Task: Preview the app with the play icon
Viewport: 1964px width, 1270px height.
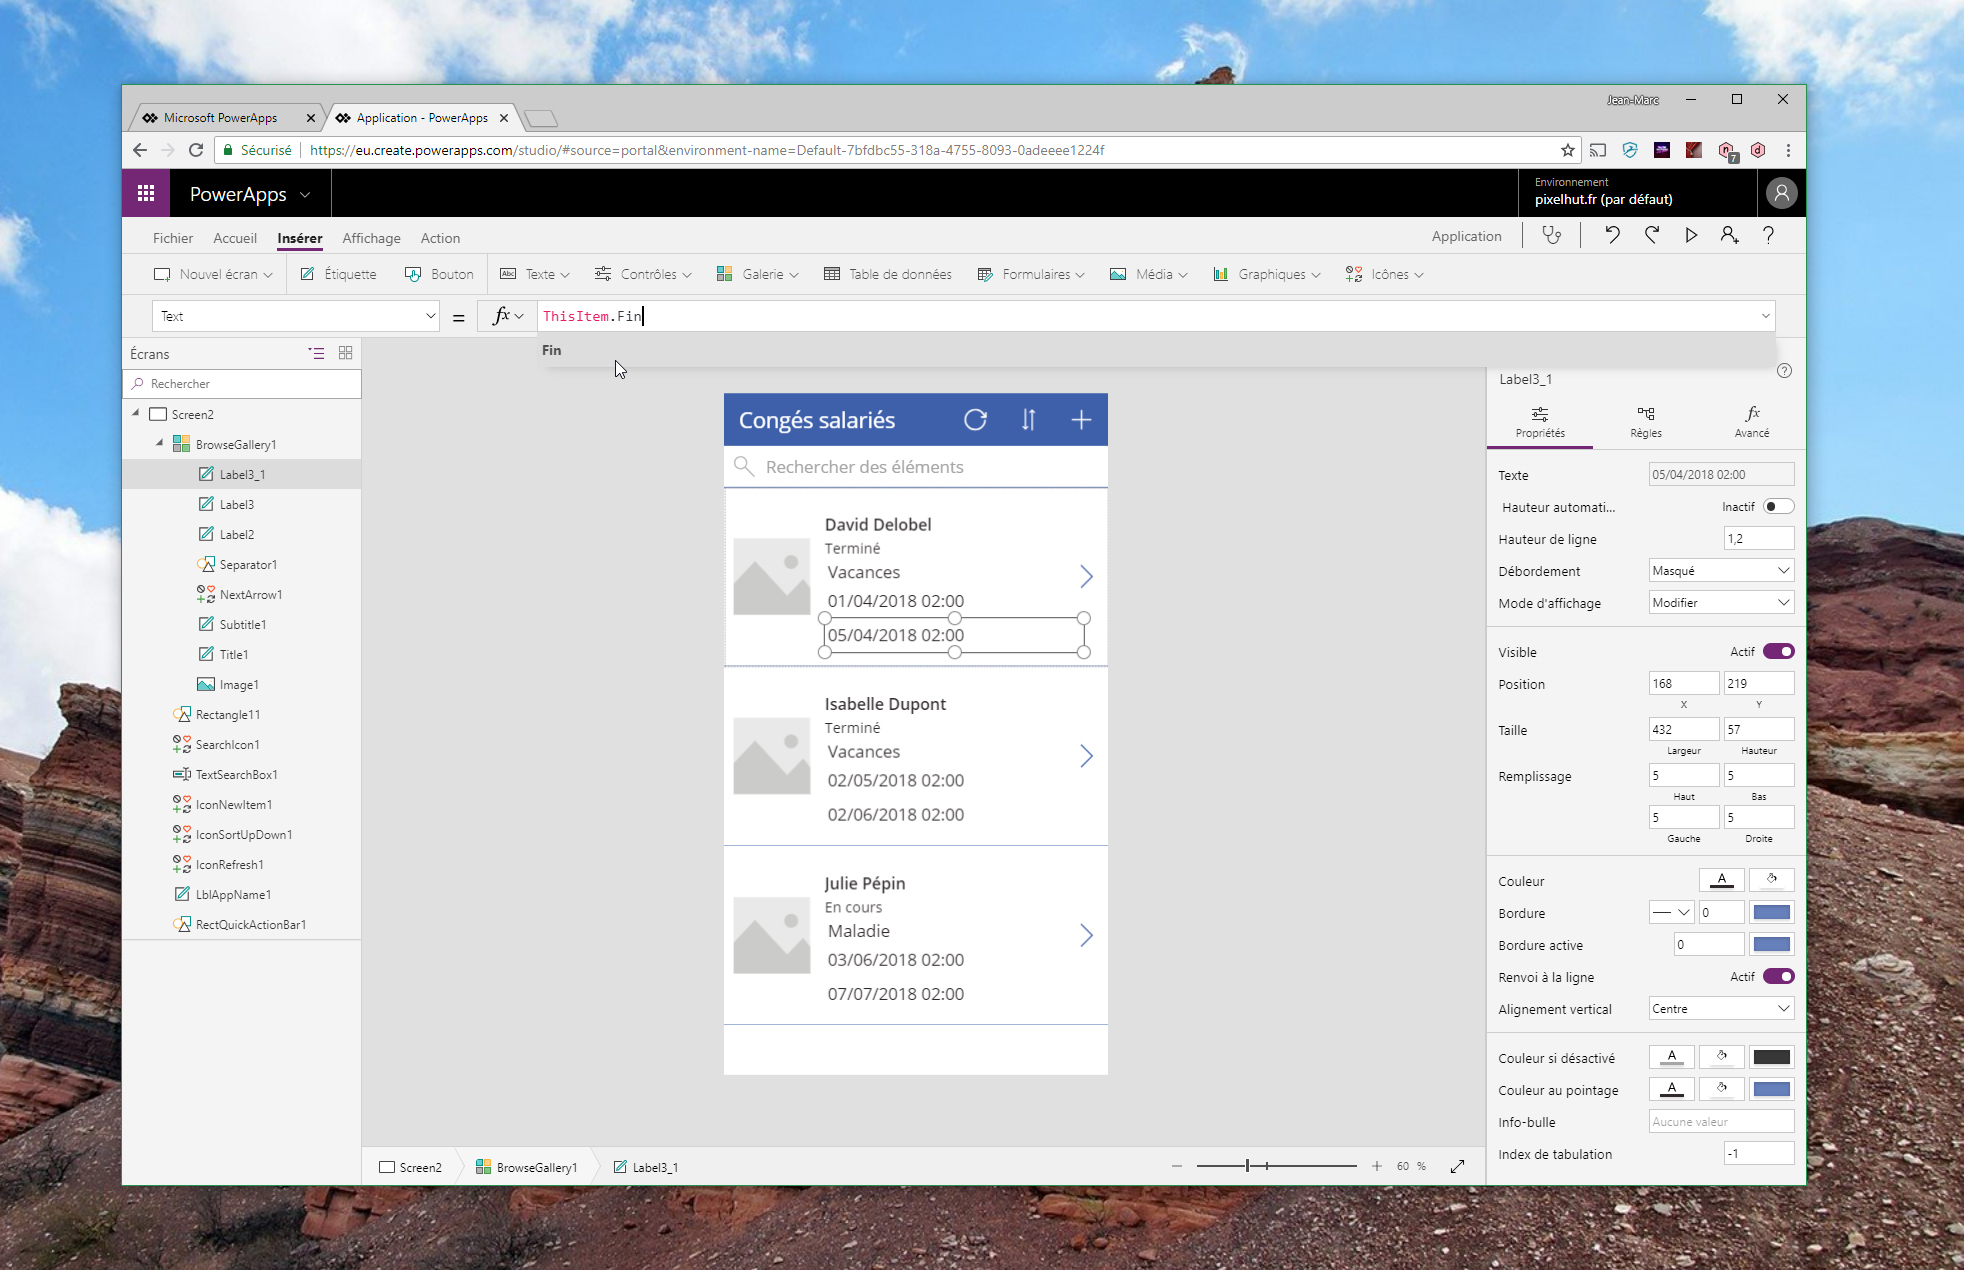Action: coord(1691,236)
